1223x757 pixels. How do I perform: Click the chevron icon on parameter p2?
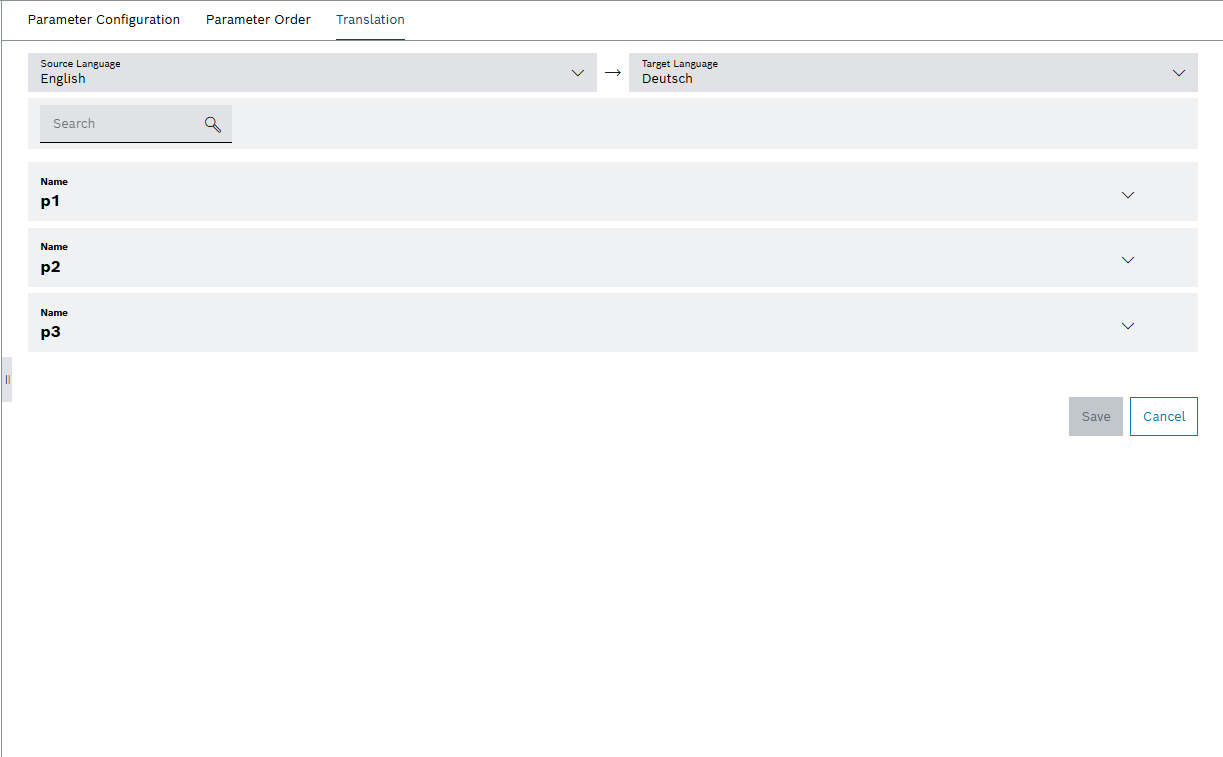click(1128, 260)
